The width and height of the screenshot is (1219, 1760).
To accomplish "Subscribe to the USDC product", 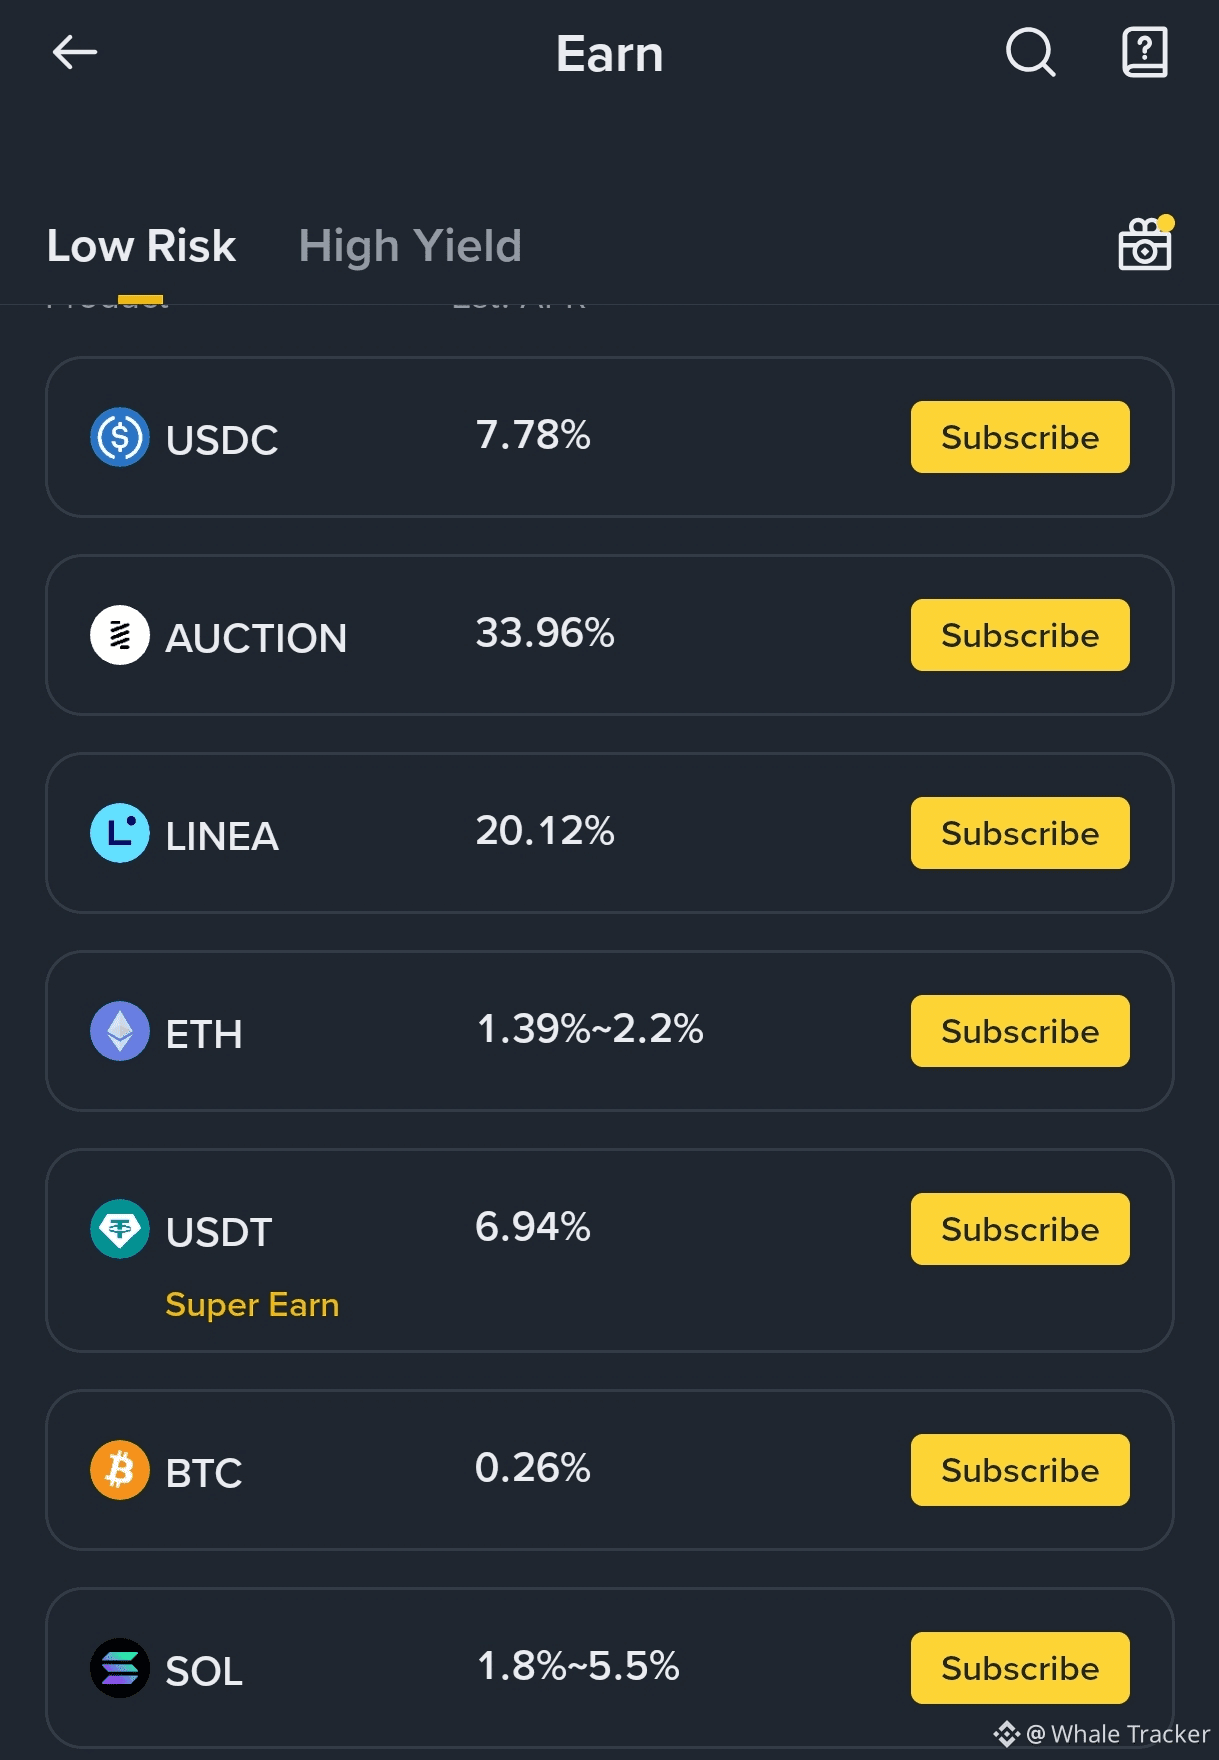I will (x=1019, y=437).
